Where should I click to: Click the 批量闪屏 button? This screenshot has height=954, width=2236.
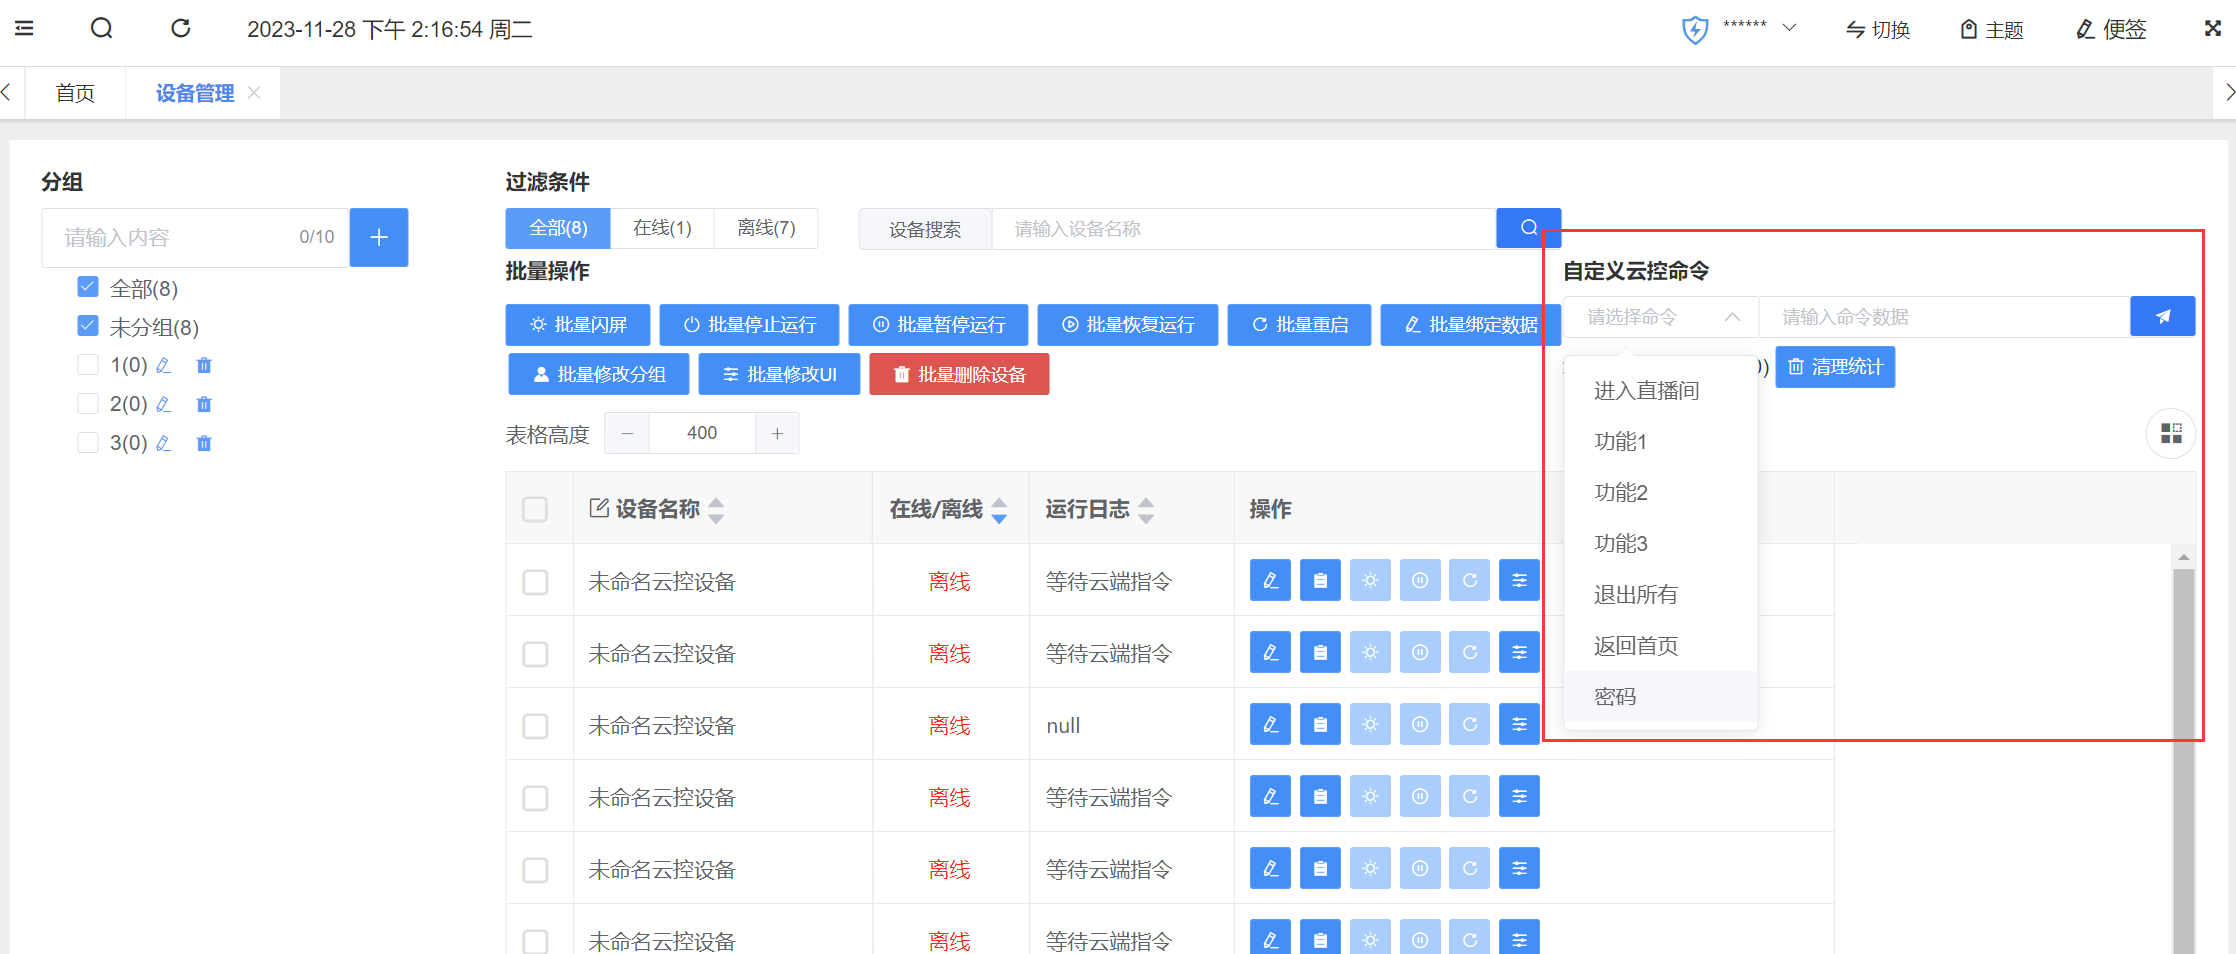578,325
